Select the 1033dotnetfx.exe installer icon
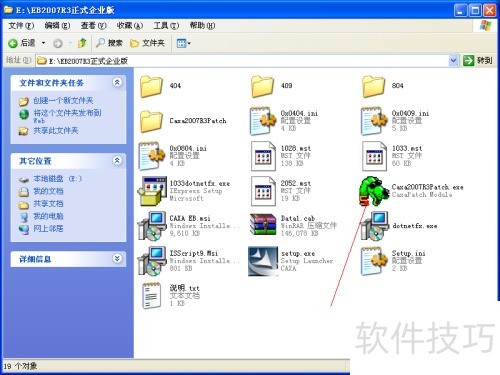The height and width of the screenshot is (375, 500). click(x=152, y=191)
